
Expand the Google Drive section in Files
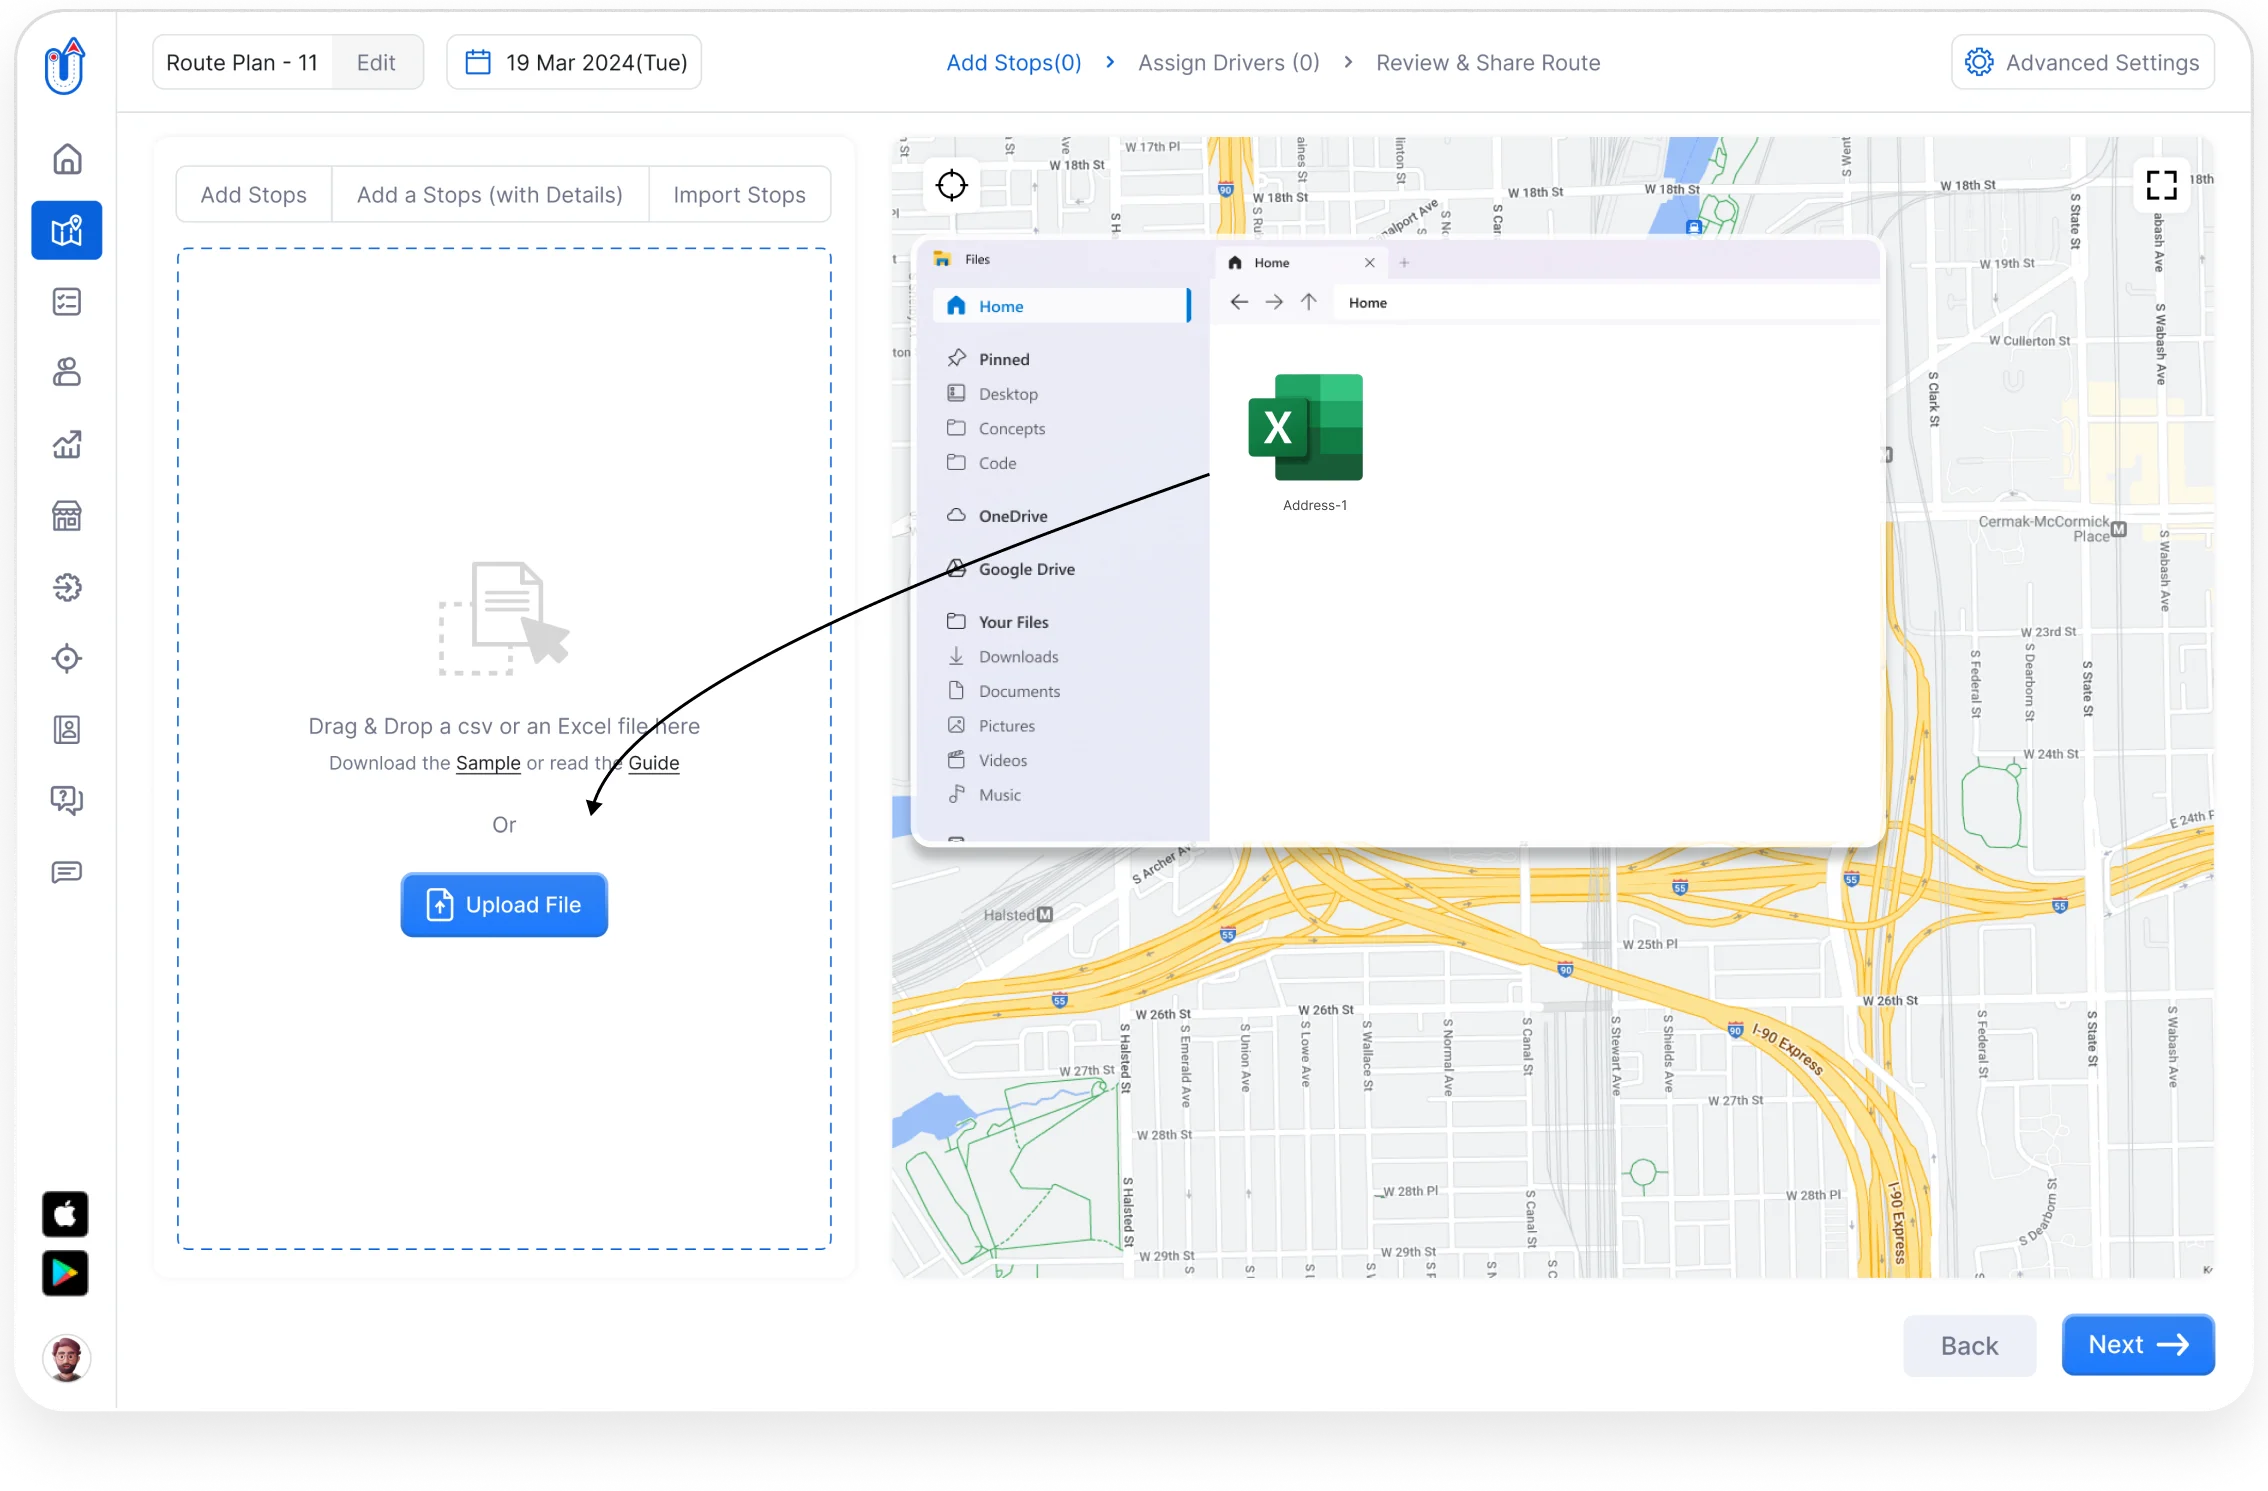coord(1027,567)
